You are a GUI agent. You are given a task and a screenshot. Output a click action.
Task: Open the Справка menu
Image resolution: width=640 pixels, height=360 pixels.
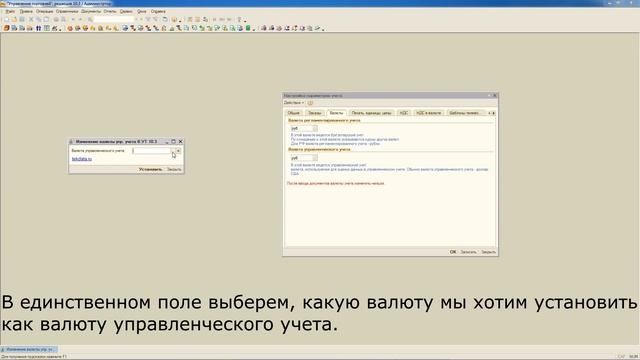158,11
